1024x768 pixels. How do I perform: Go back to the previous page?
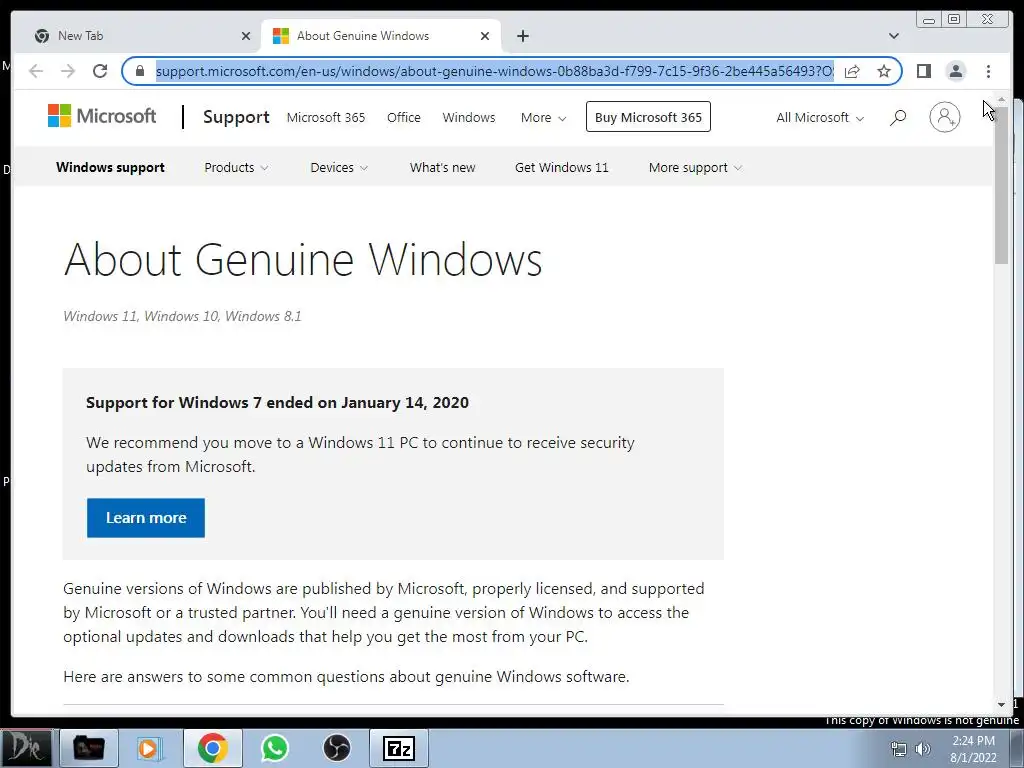[36, 71]
